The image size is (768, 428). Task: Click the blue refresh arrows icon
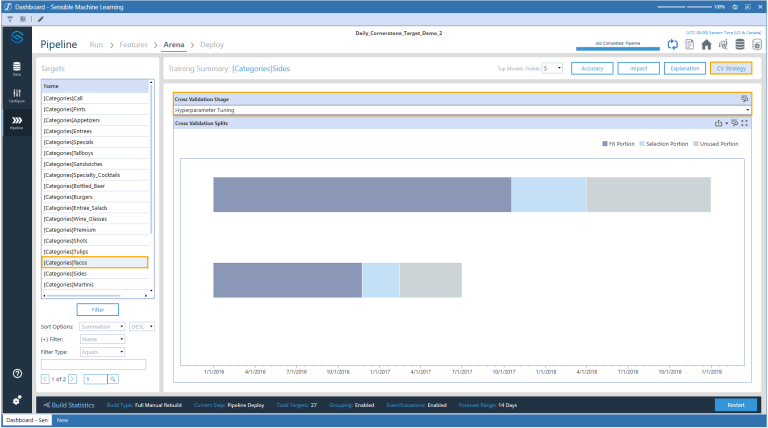tap(673, 45)
